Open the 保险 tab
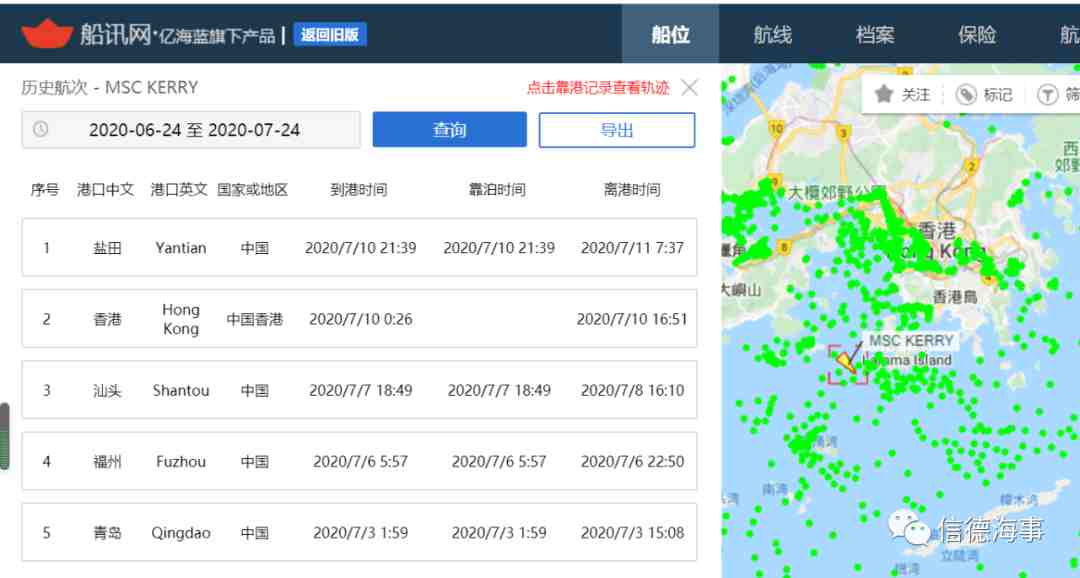1080x578 pixels. [x=977, y=34]
